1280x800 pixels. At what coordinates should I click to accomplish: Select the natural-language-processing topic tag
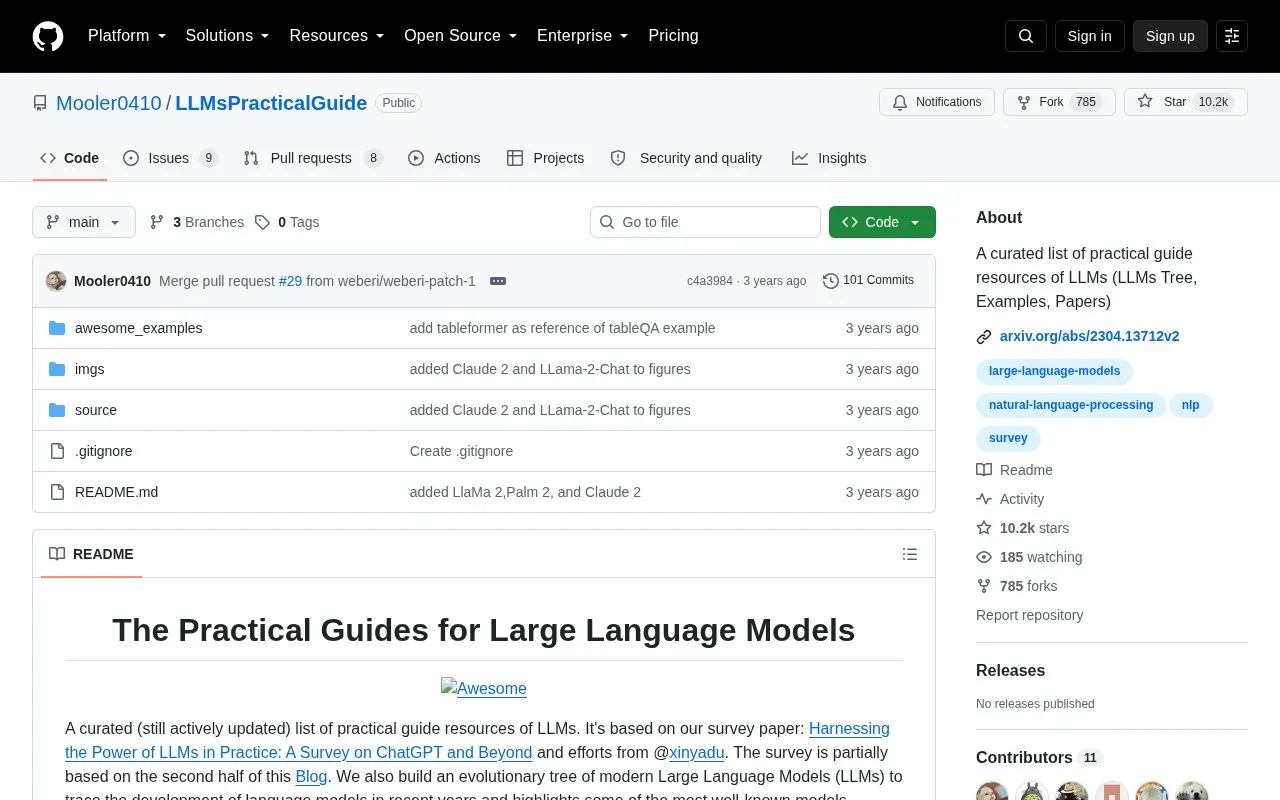tap(1071, 405)
